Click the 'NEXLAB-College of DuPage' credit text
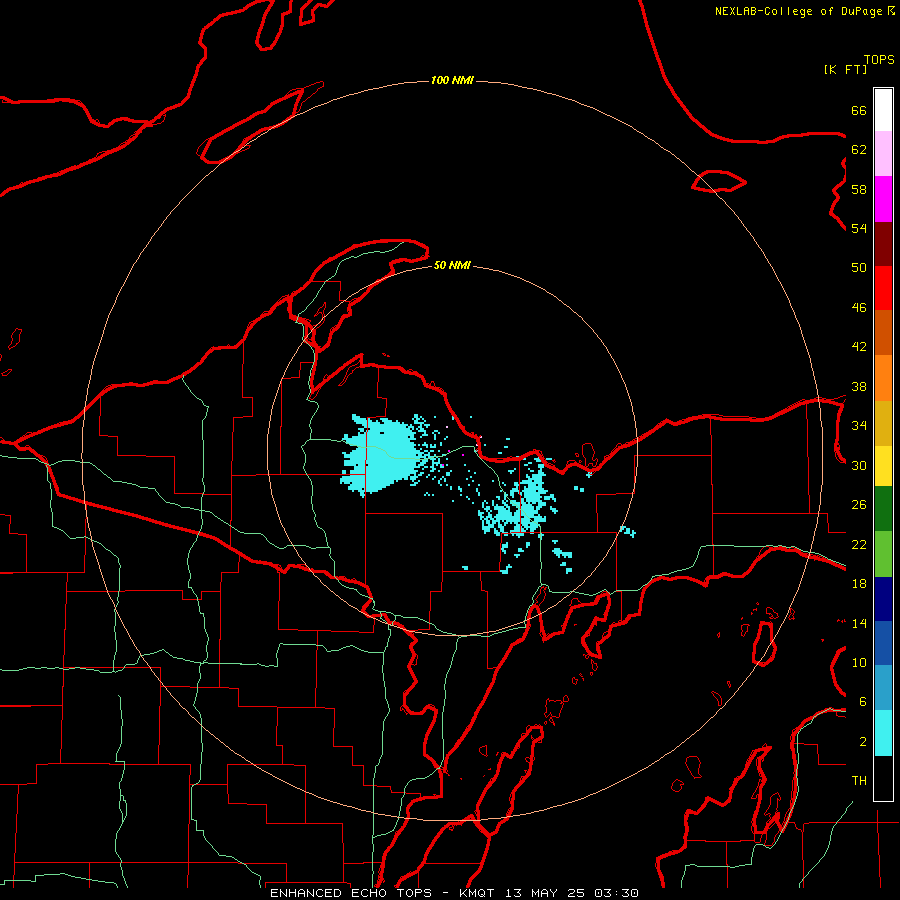The width and height of the screenshot is (900, 900). click(798, 11)
